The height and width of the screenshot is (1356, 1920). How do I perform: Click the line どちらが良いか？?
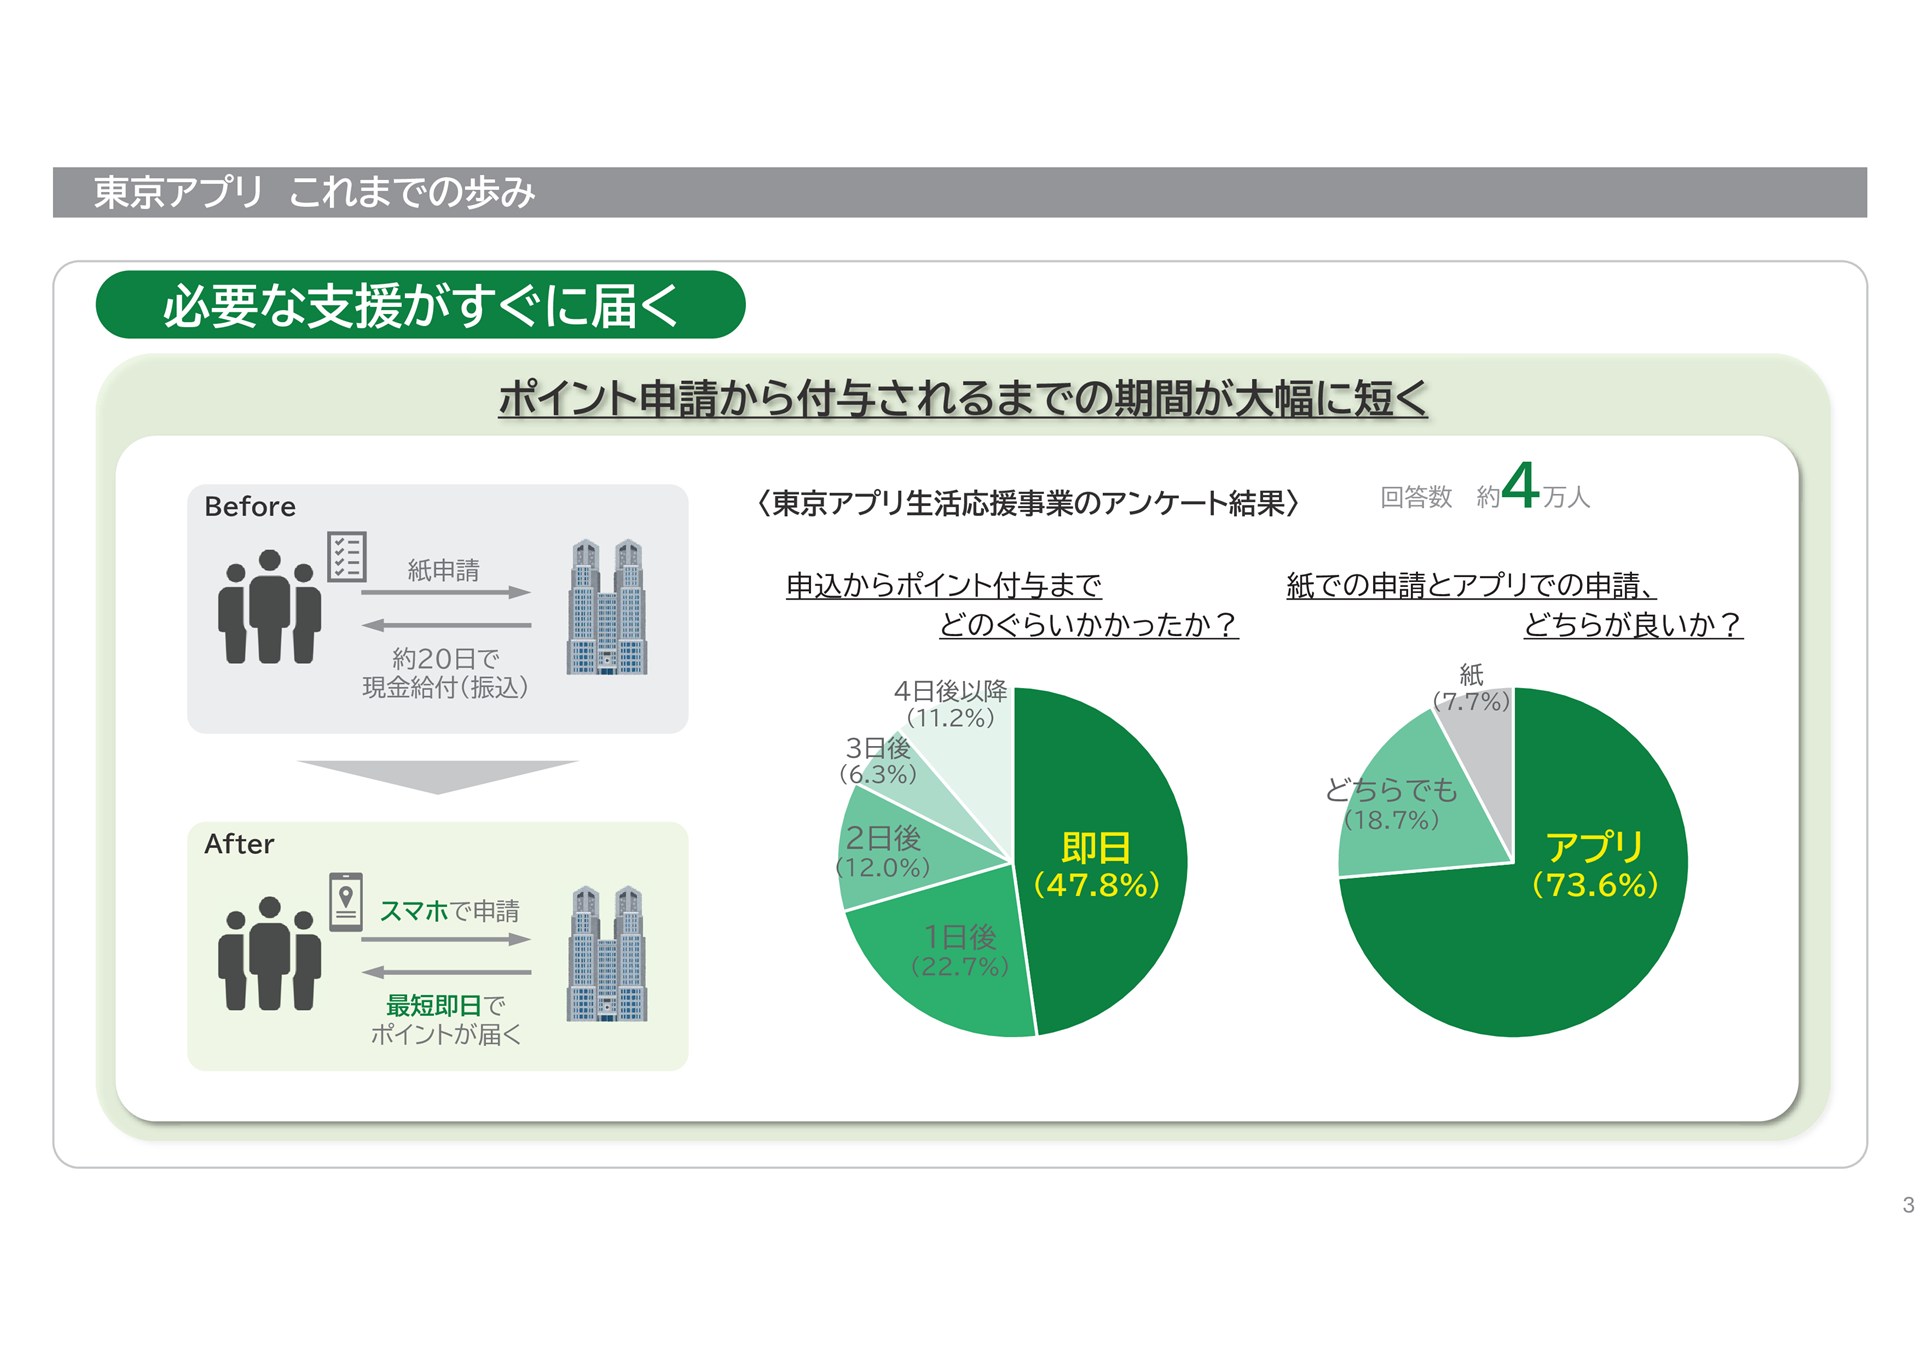tap(1633, 625)
